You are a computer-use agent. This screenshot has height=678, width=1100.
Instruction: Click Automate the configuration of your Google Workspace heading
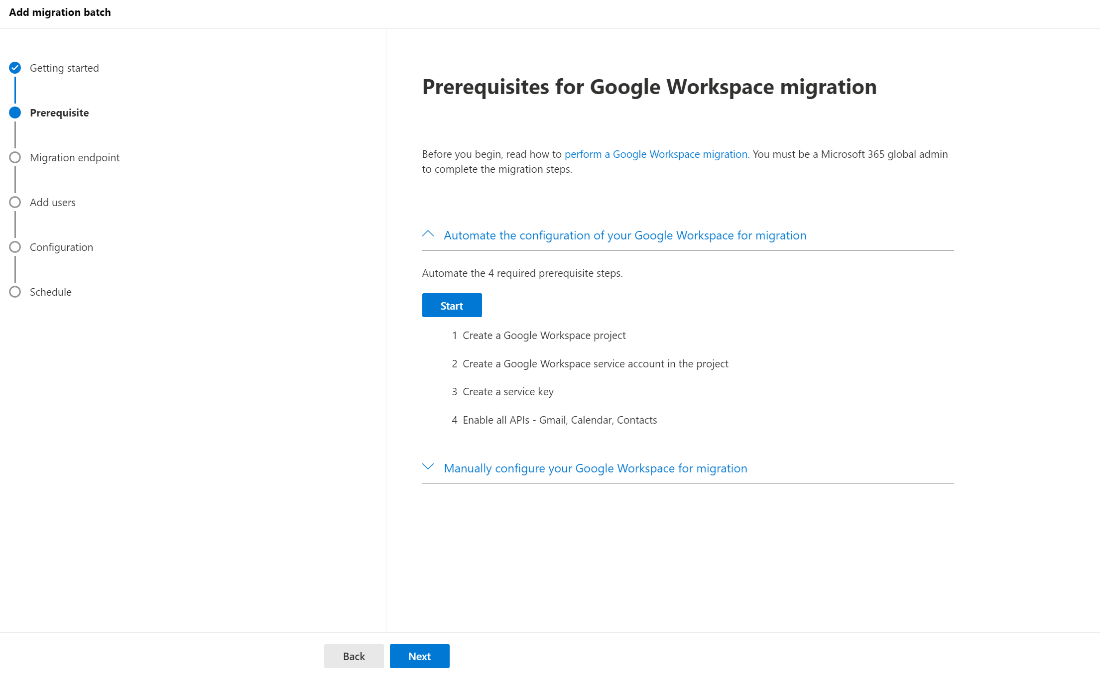[x=625, y=236]
